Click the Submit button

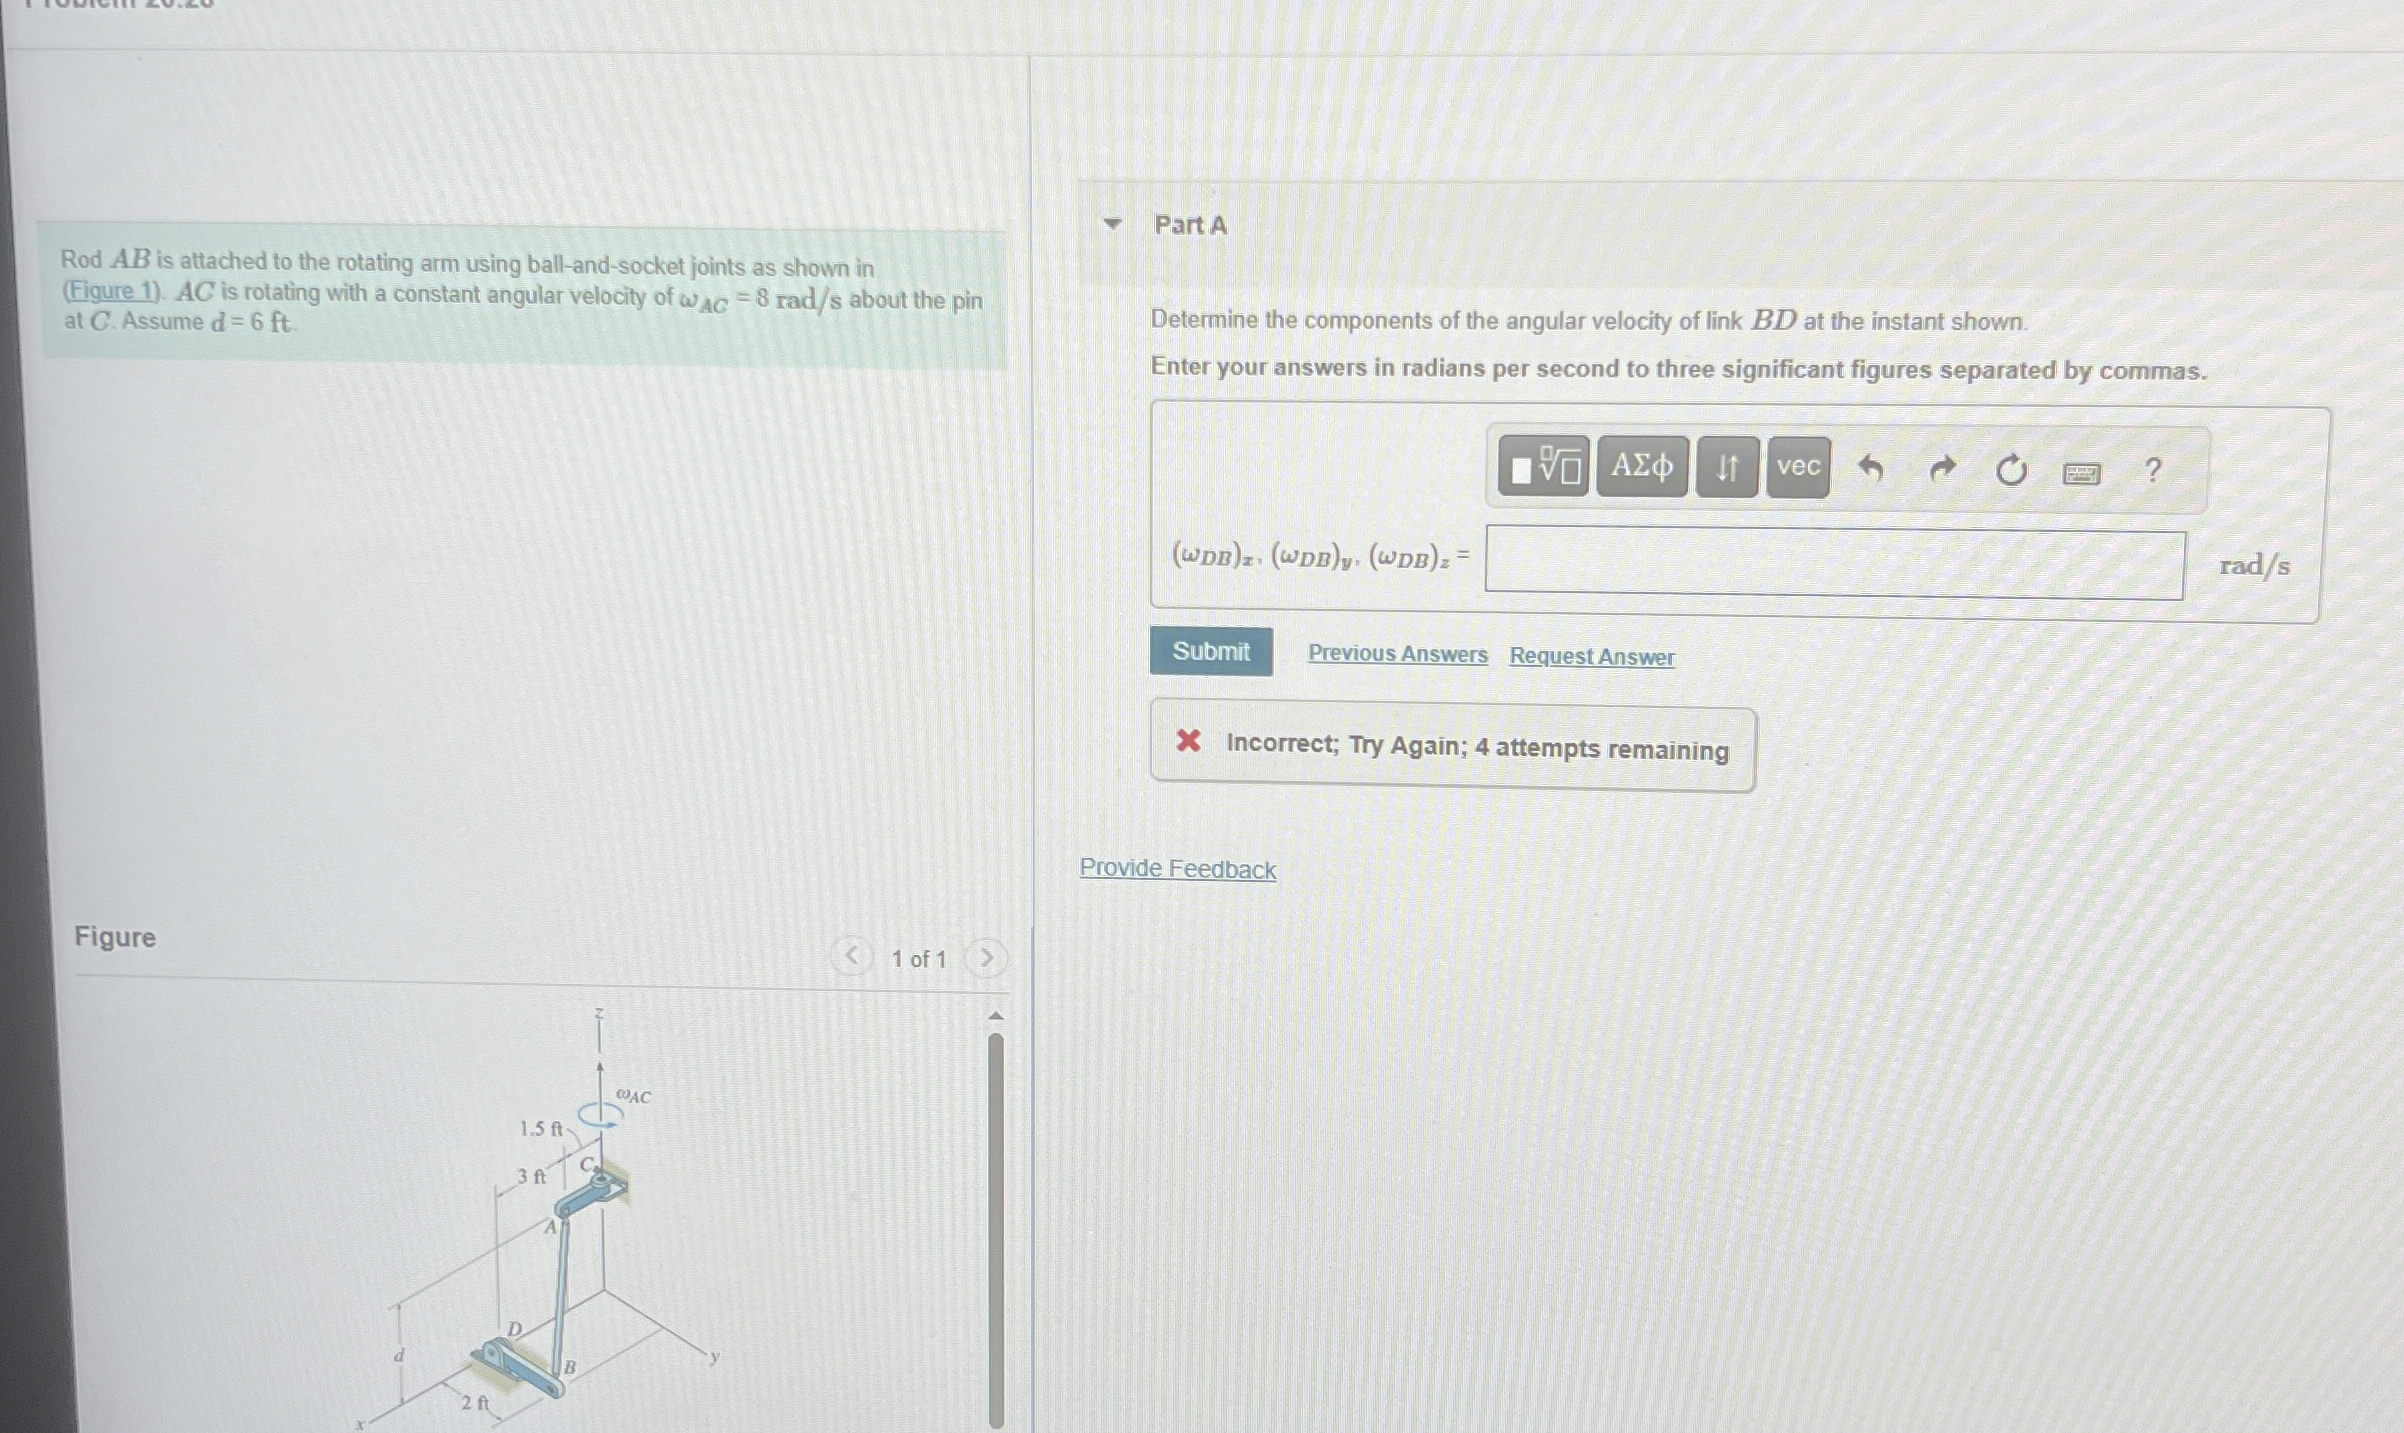coord(1211,652)
